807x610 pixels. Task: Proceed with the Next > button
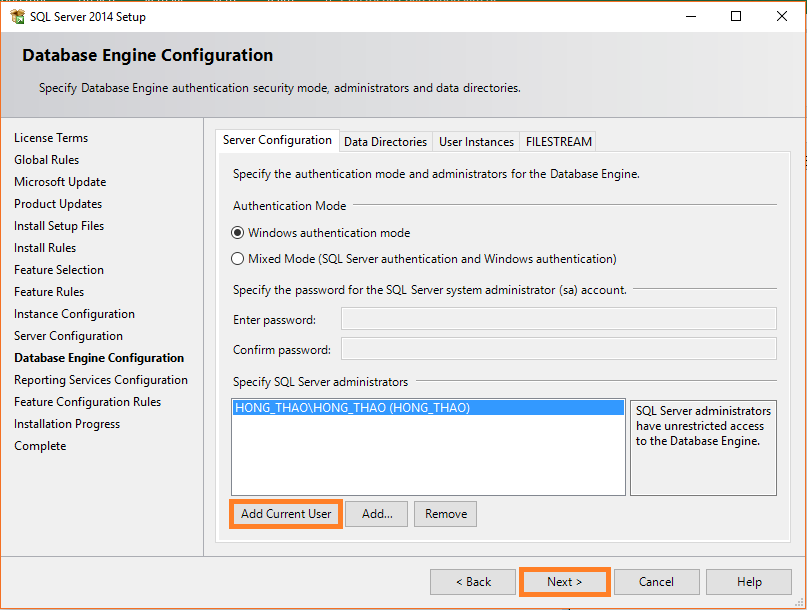565,582
